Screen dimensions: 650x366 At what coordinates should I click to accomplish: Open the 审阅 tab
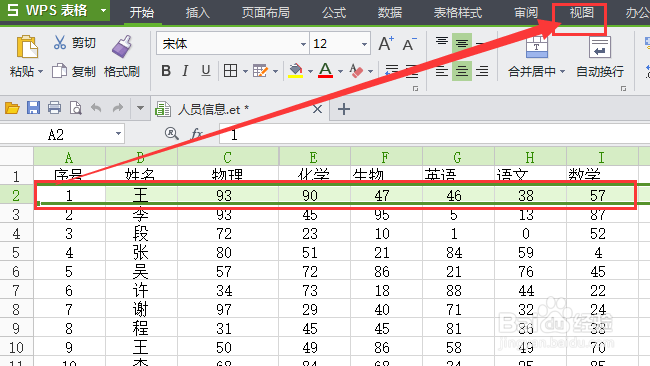526,12
